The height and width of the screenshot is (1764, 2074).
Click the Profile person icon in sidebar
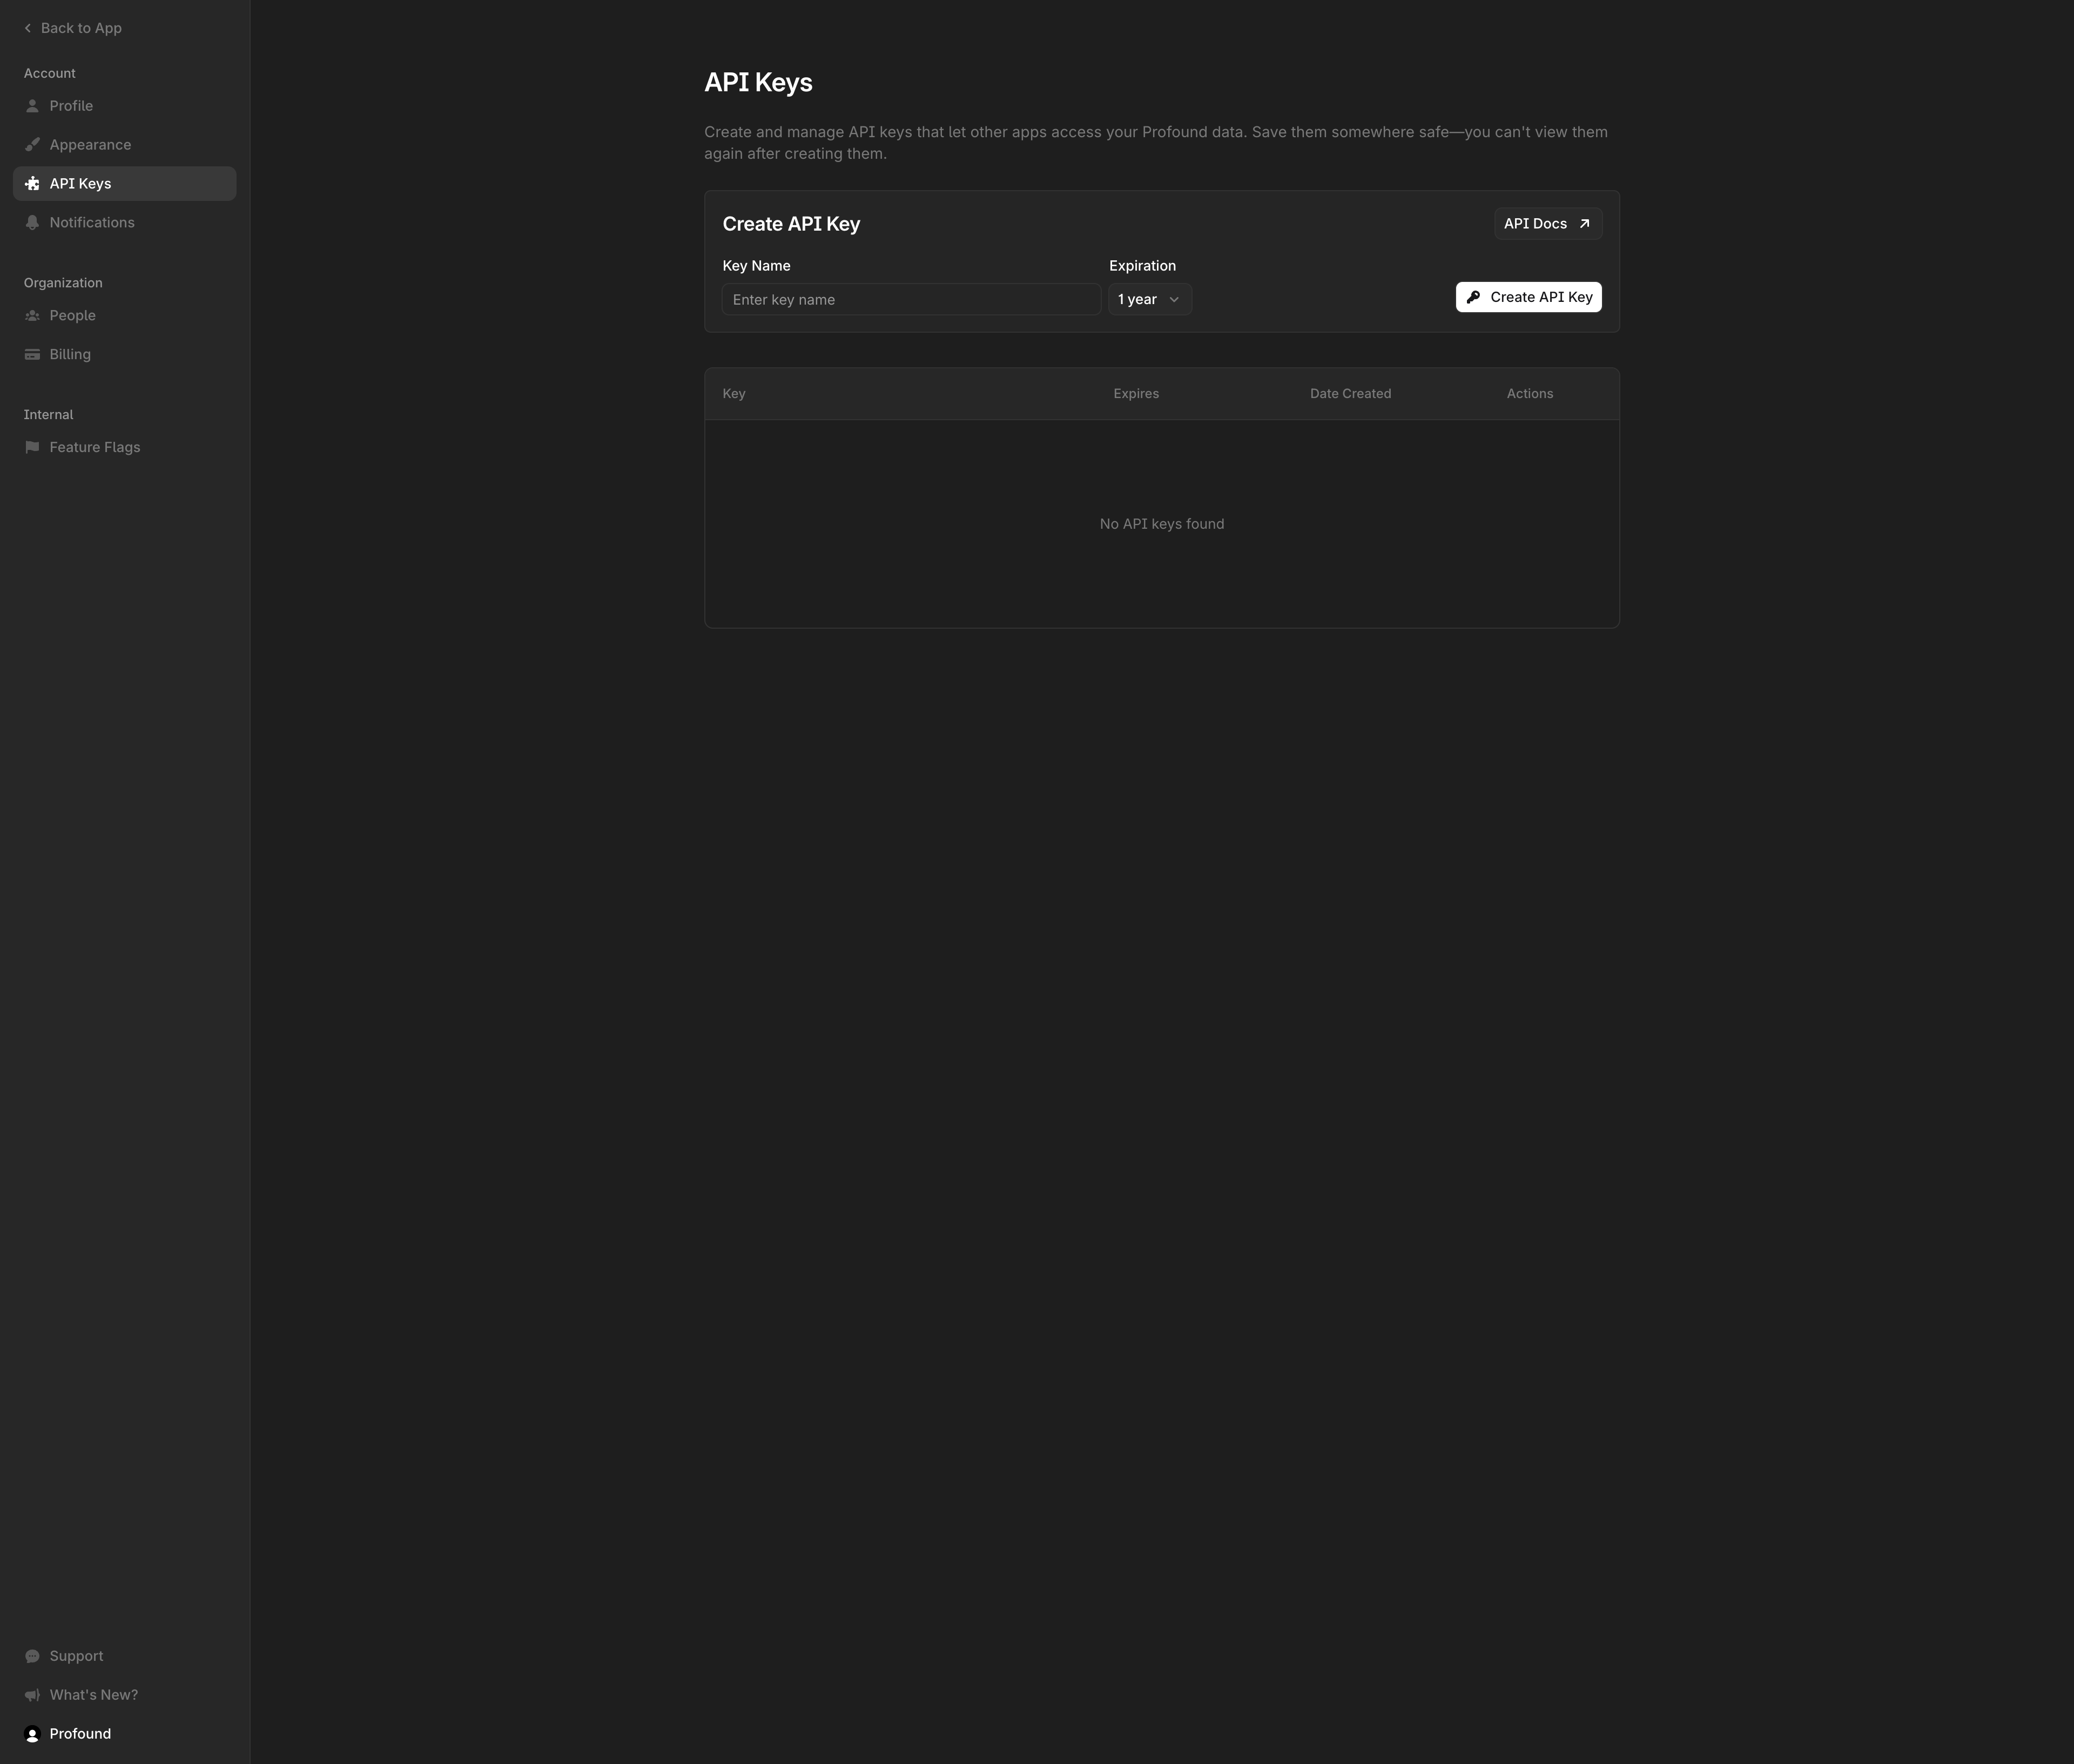click(33, 105)
